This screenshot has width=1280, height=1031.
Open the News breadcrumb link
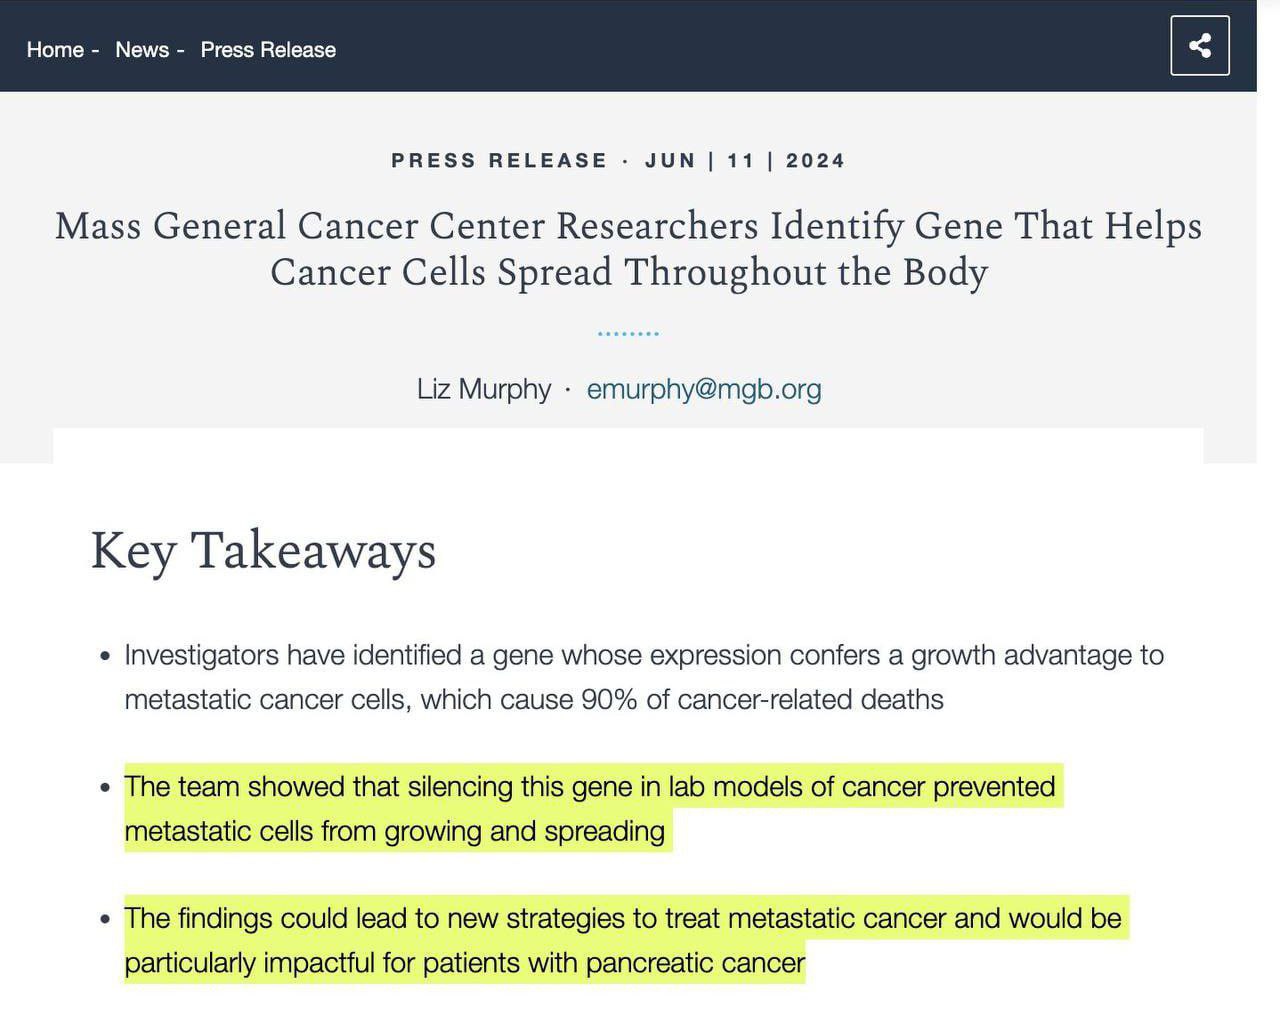click(x=142, y=50)
